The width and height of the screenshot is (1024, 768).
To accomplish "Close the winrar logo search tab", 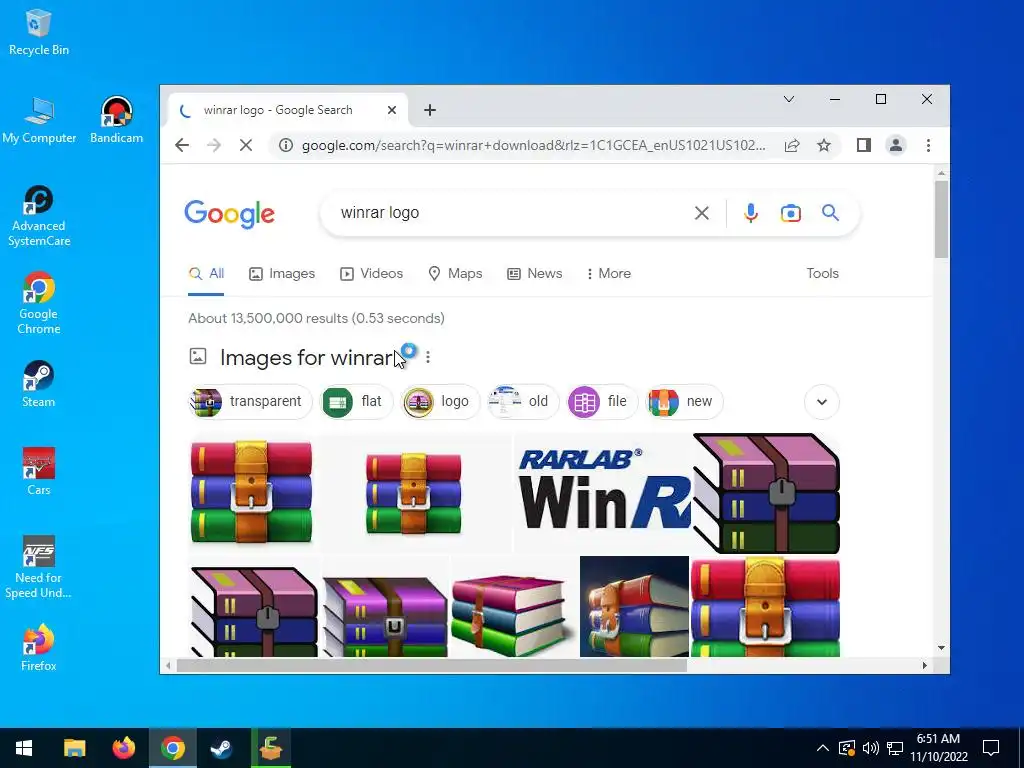I will click(x=392, y=110).
